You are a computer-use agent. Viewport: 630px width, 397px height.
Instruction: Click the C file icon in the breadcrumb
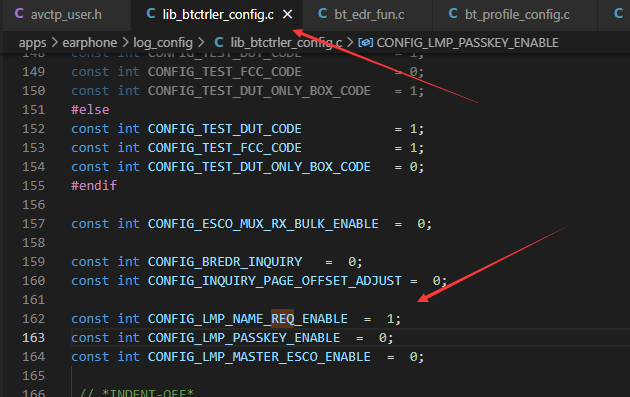219,42
